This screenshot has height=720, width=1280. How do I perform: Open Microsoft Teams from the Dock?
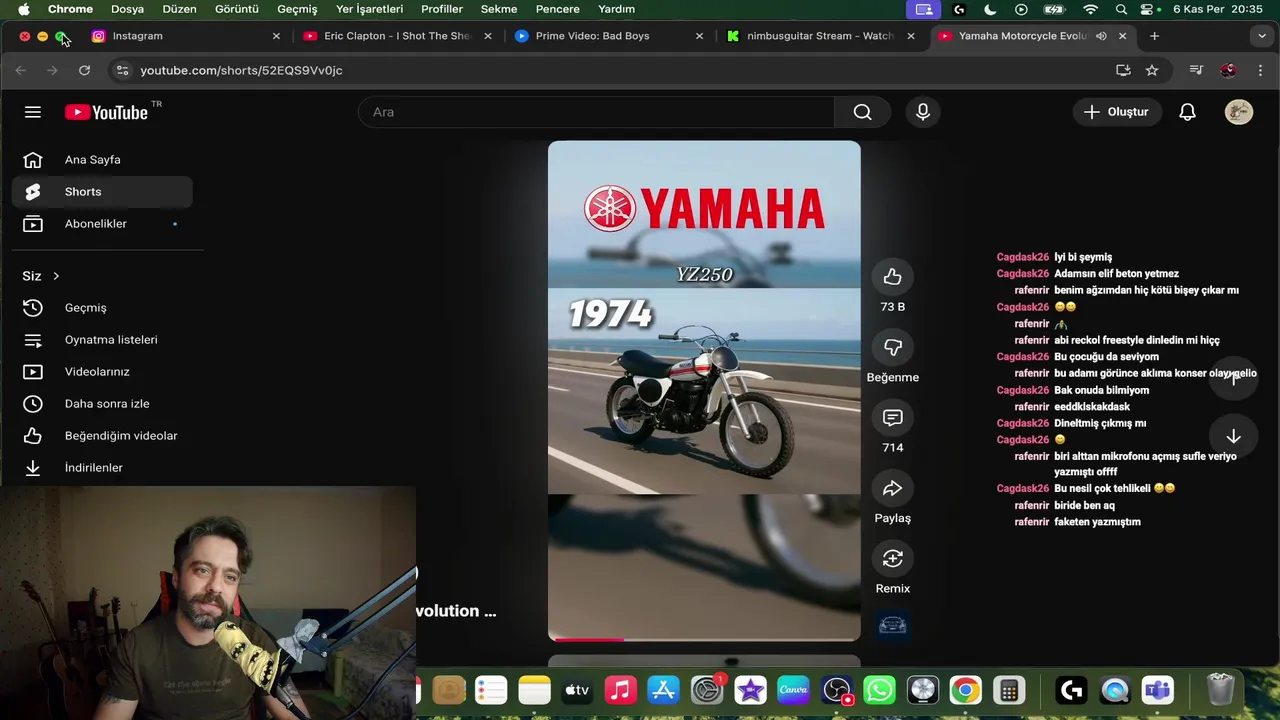coord(1157,690)
